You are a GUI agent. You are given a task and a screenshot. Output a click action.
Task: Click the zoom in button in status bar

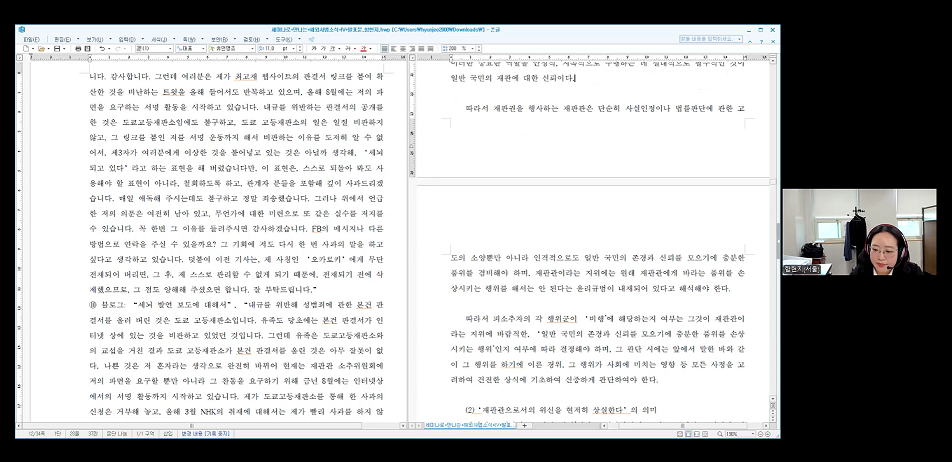click(767, 434)
